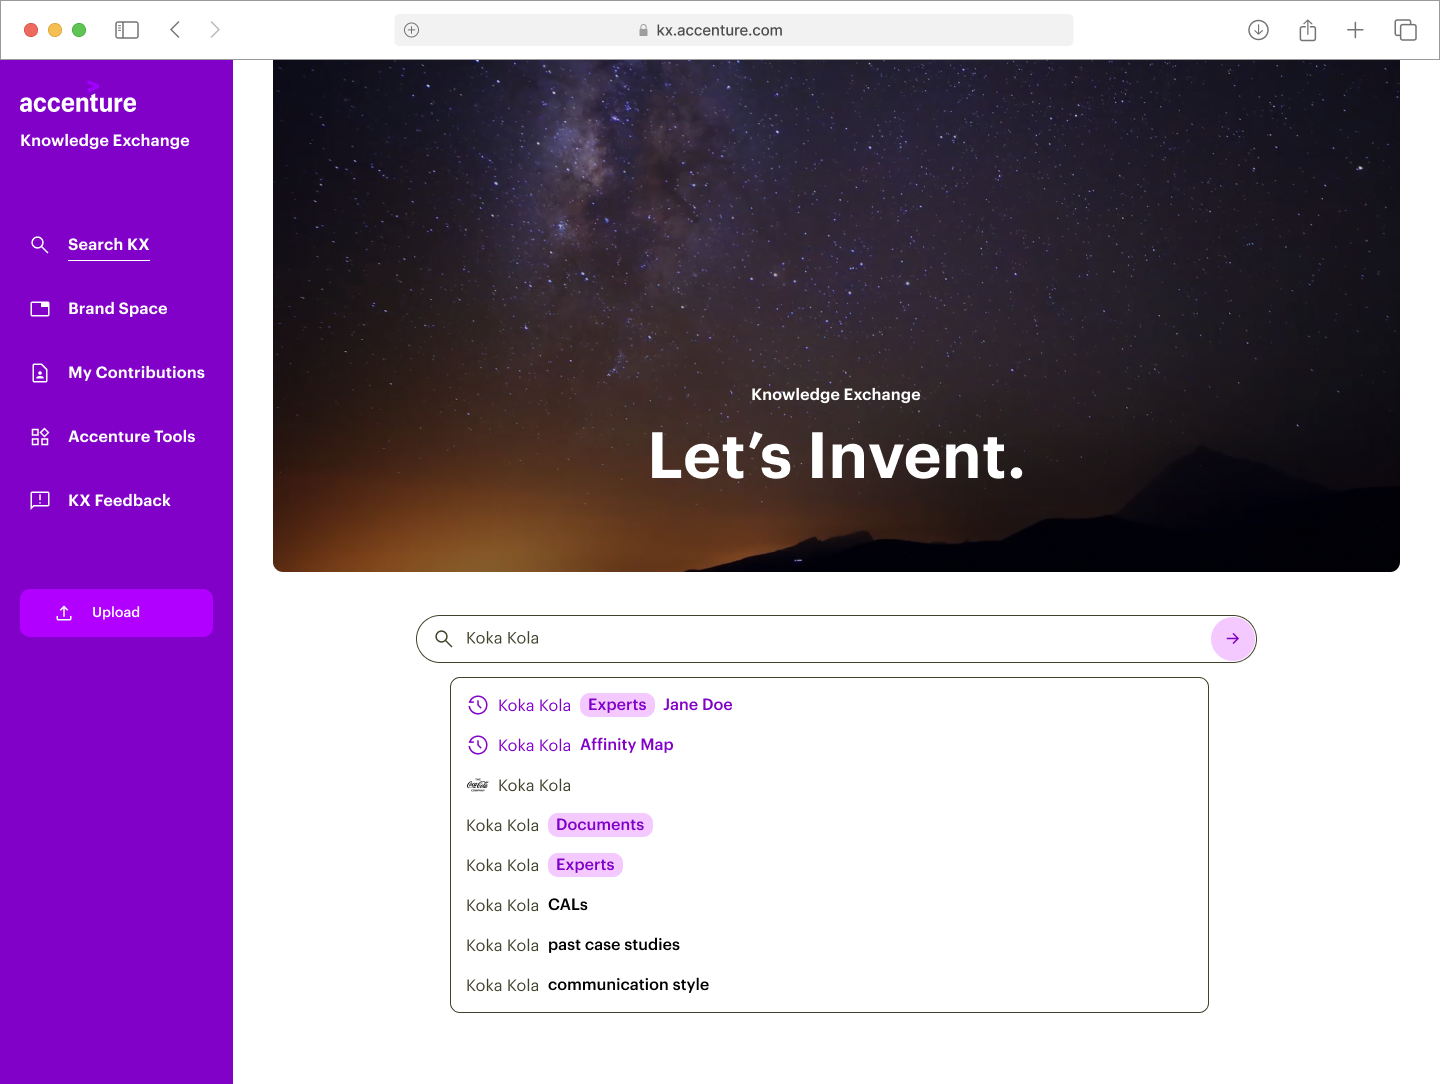The width and height of the screenshot is (1440, 1084).
Task: Open Brand Space in sidebar
Action: (x=118, y=309)
